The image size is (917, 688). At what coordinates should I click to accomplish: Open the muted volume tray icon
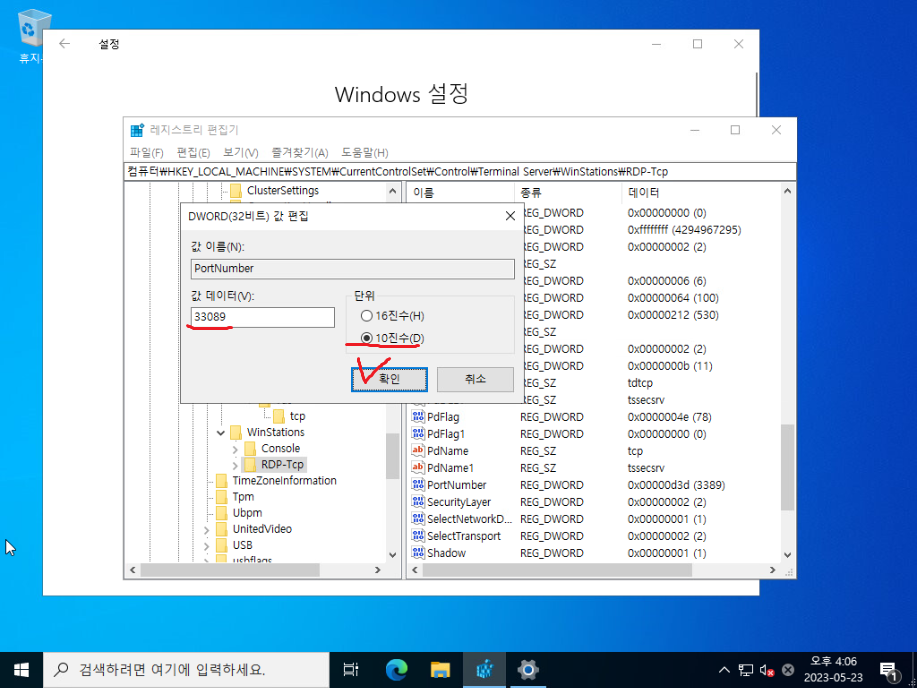[x=767, y=670]
